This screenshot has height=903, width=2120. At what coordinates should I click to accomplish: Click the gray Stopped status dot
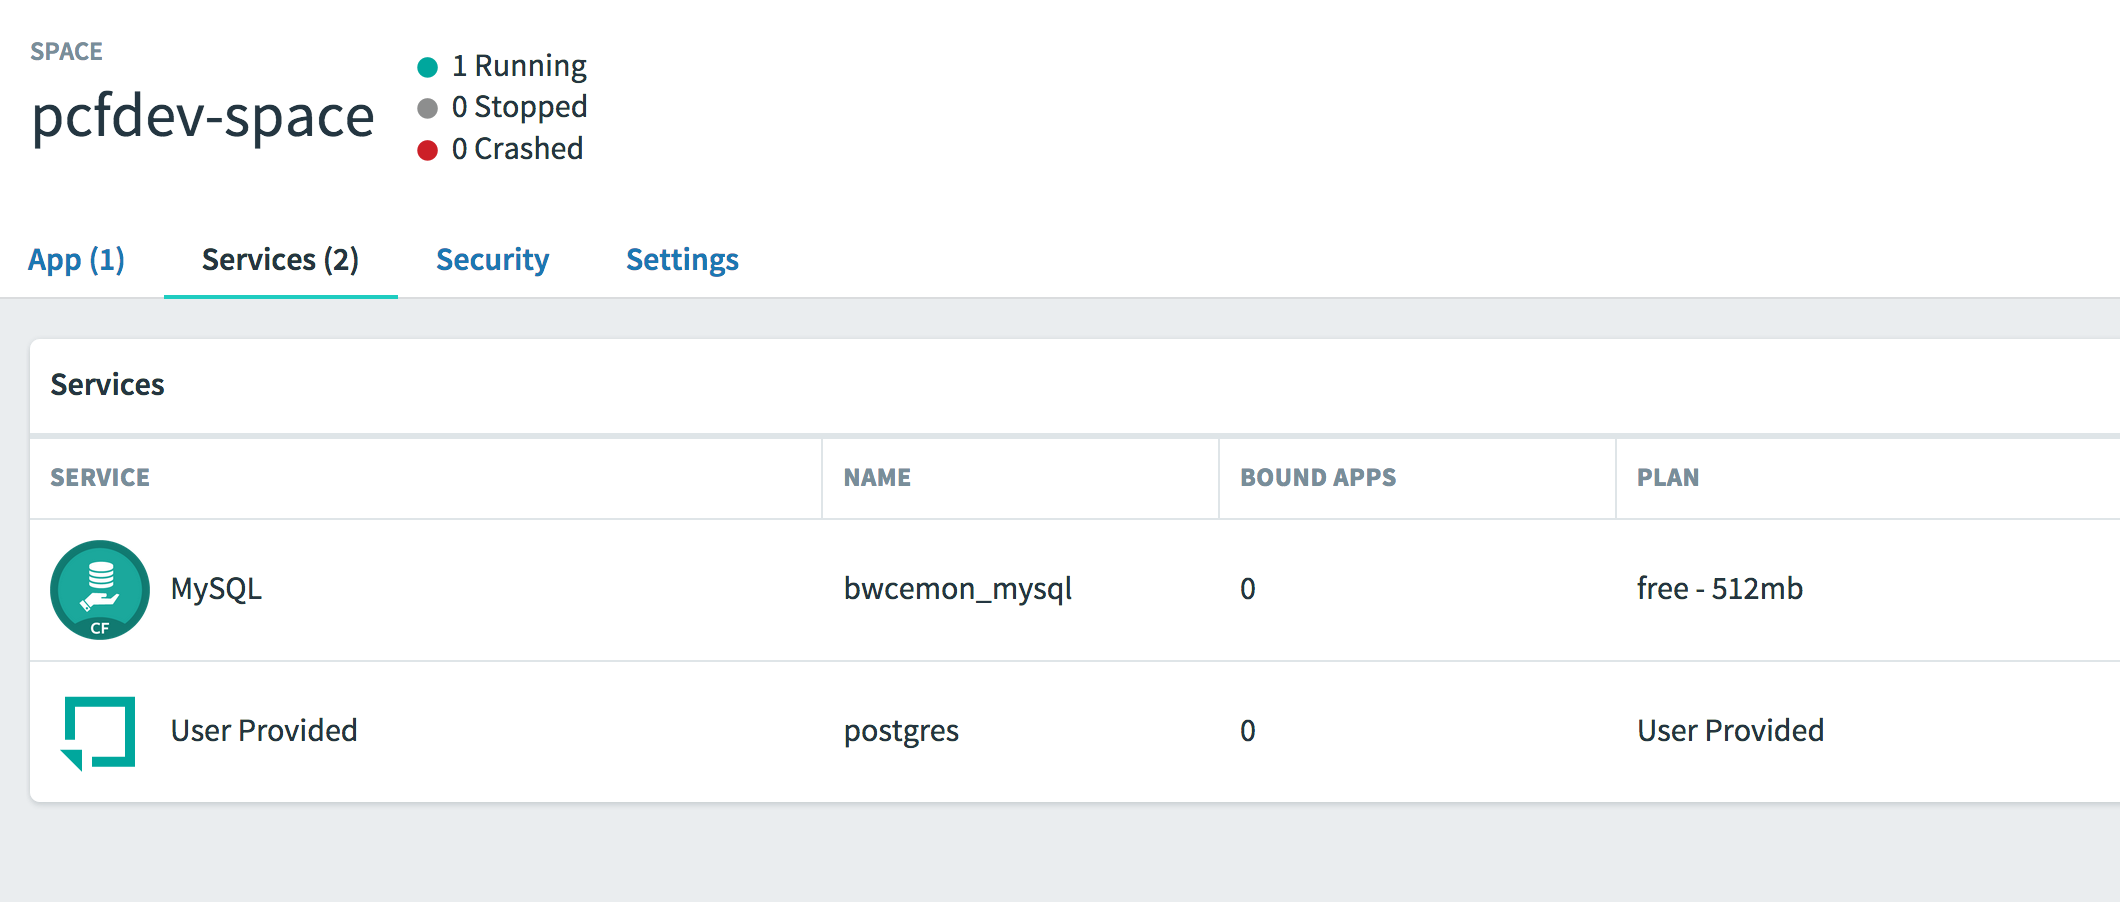tap(428, 108)
